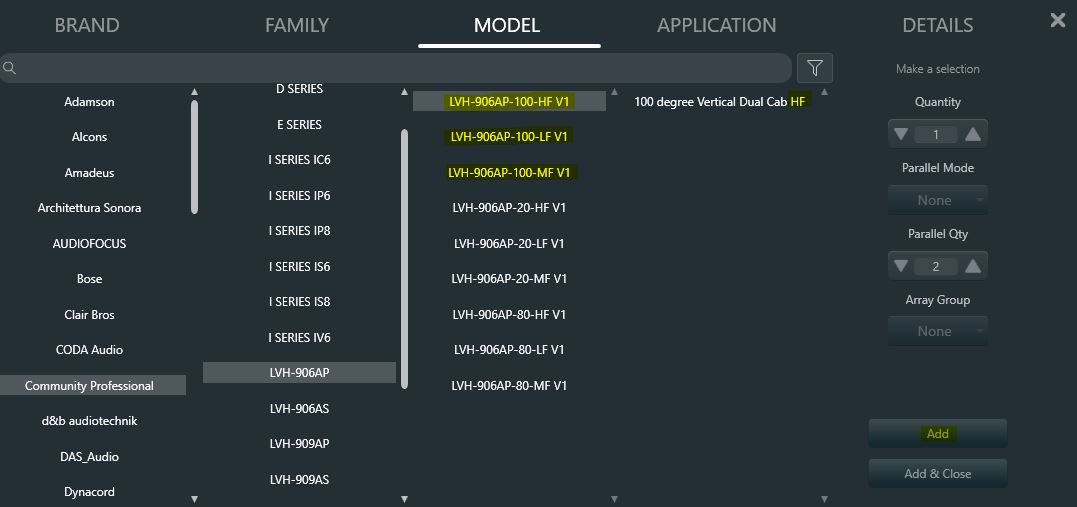Select the Amadeus brand
The height and width of the screenshot is (507, 1077).
(89, 172)
